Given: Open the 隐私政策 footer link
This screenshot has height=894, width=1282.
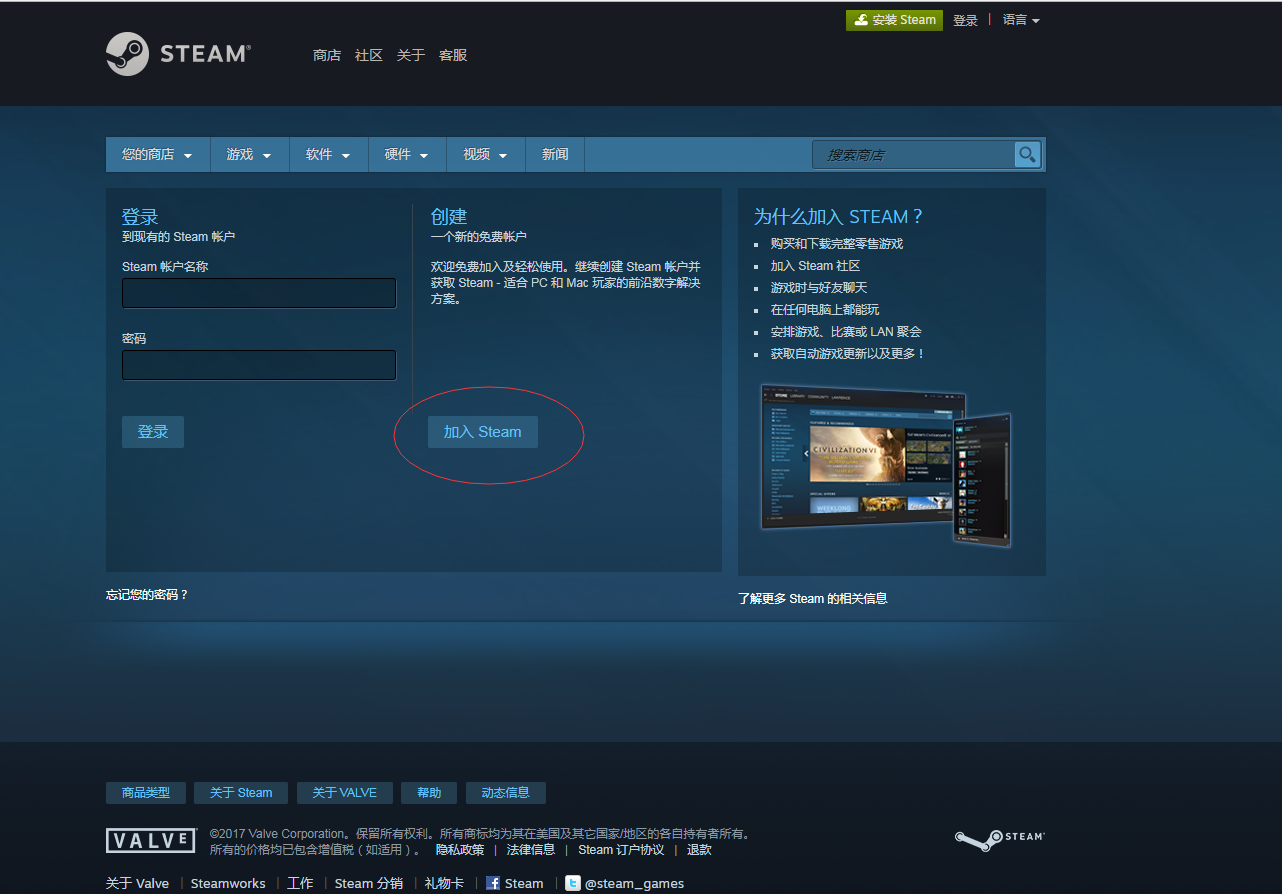Looking at the screenshot, I should (x=460, y=850).
